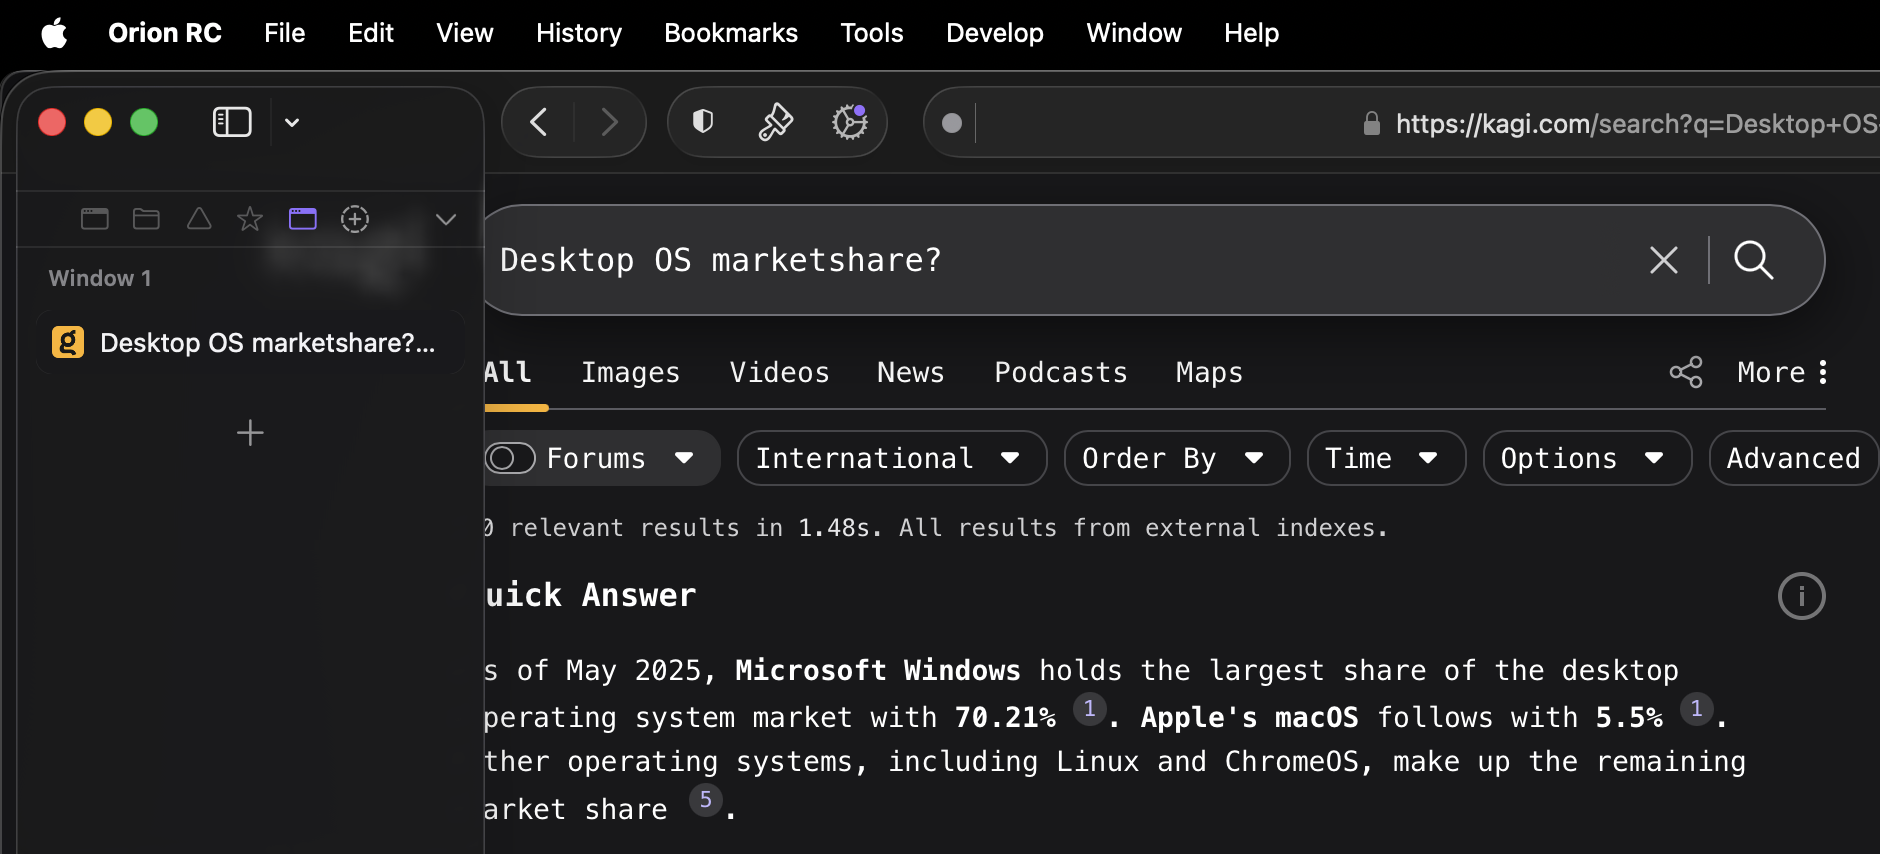The image size is (1880, 854).
Task: Expand the Options dropdown
Action: coord(1586,458)
